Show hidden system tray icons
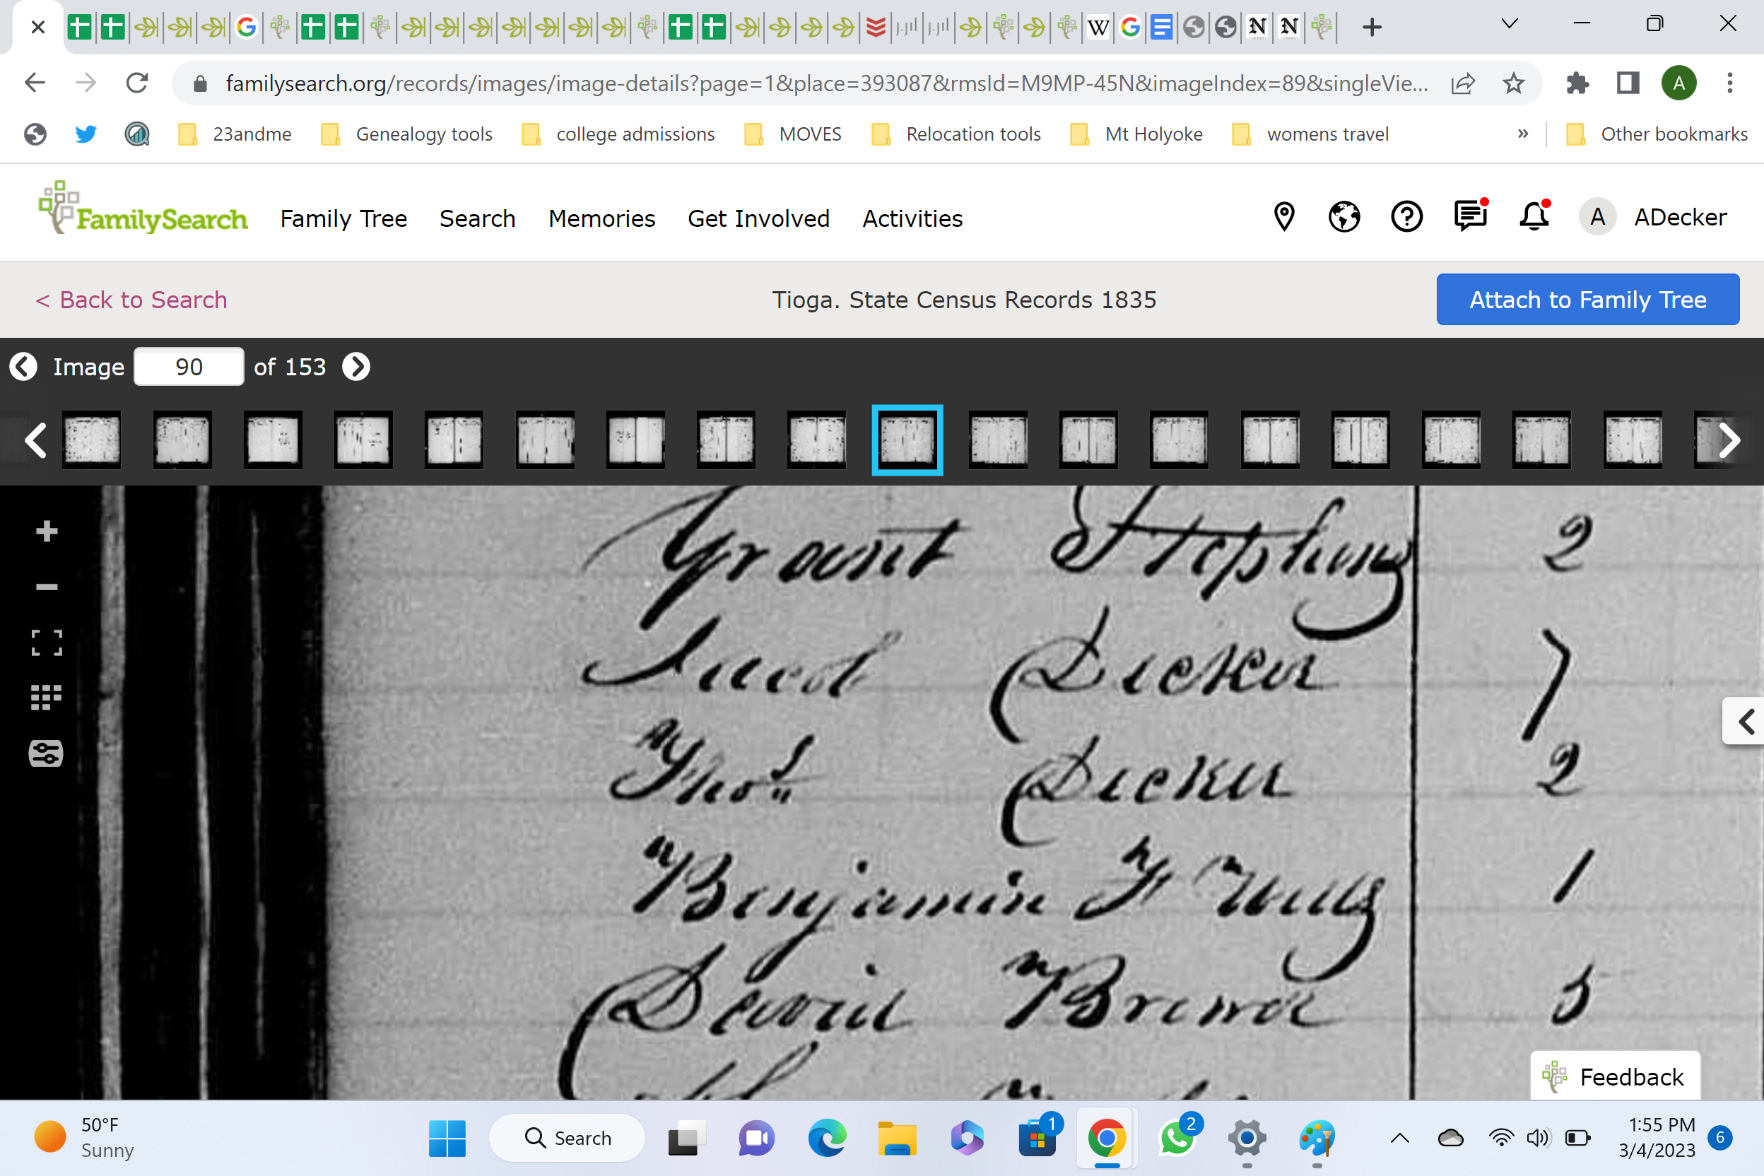The width and height of the screenshot is (1764, 1176). tap(1400, 1138)
